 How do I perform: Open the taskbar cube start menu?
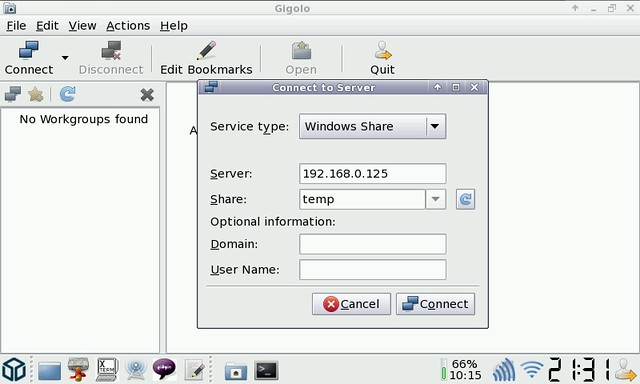click(14, 369)
